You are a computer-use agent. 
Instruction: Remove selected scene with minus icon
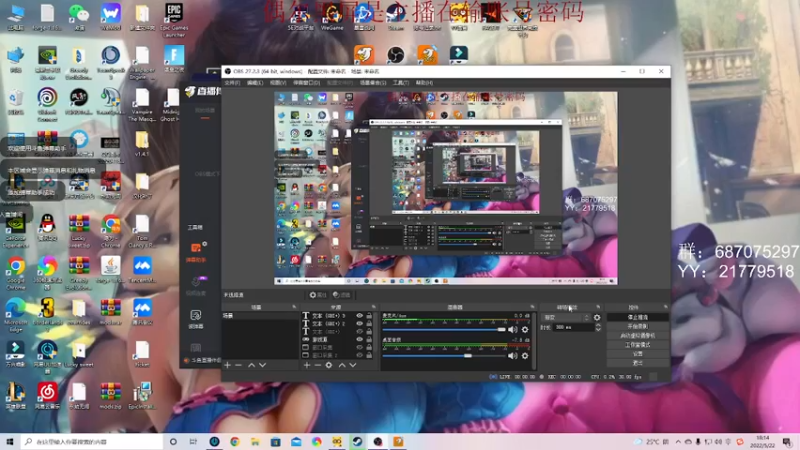[x=238, y=365]
